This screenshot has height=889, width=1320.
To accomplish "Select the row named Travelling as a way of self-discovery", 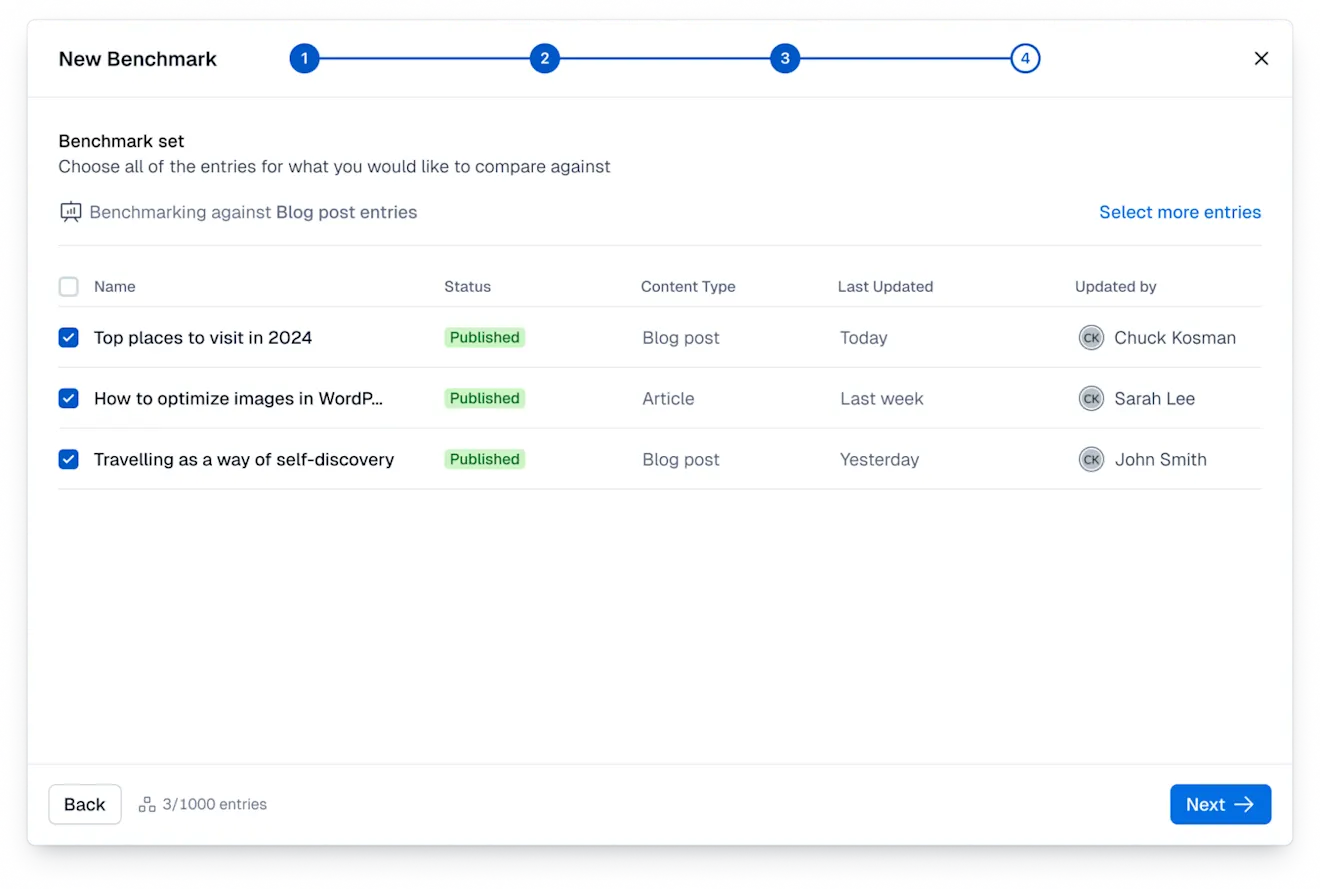I will click(243, 459).
